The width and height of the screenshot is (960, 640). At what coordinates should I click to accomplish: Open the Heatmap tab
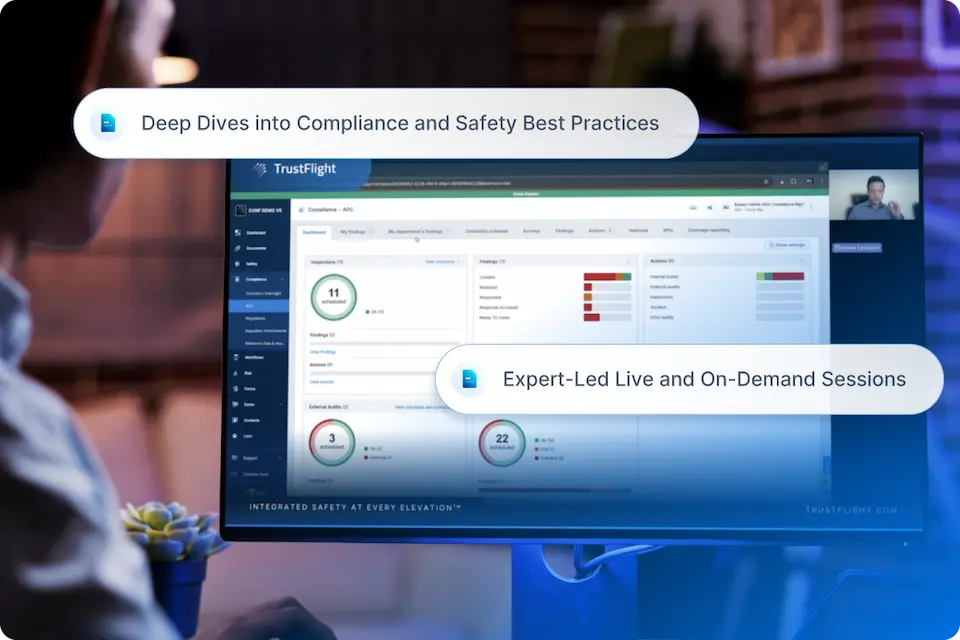coord(639,231)
